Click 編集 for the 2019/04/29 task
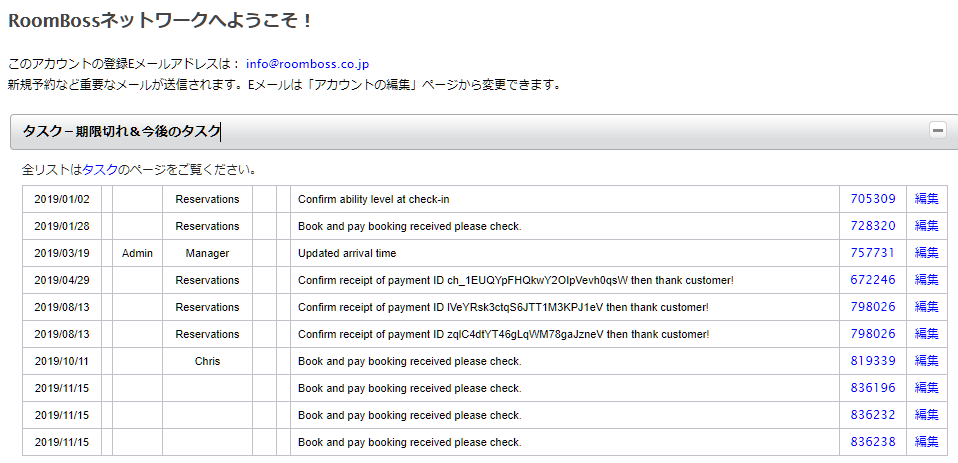 tap(926, 280)
